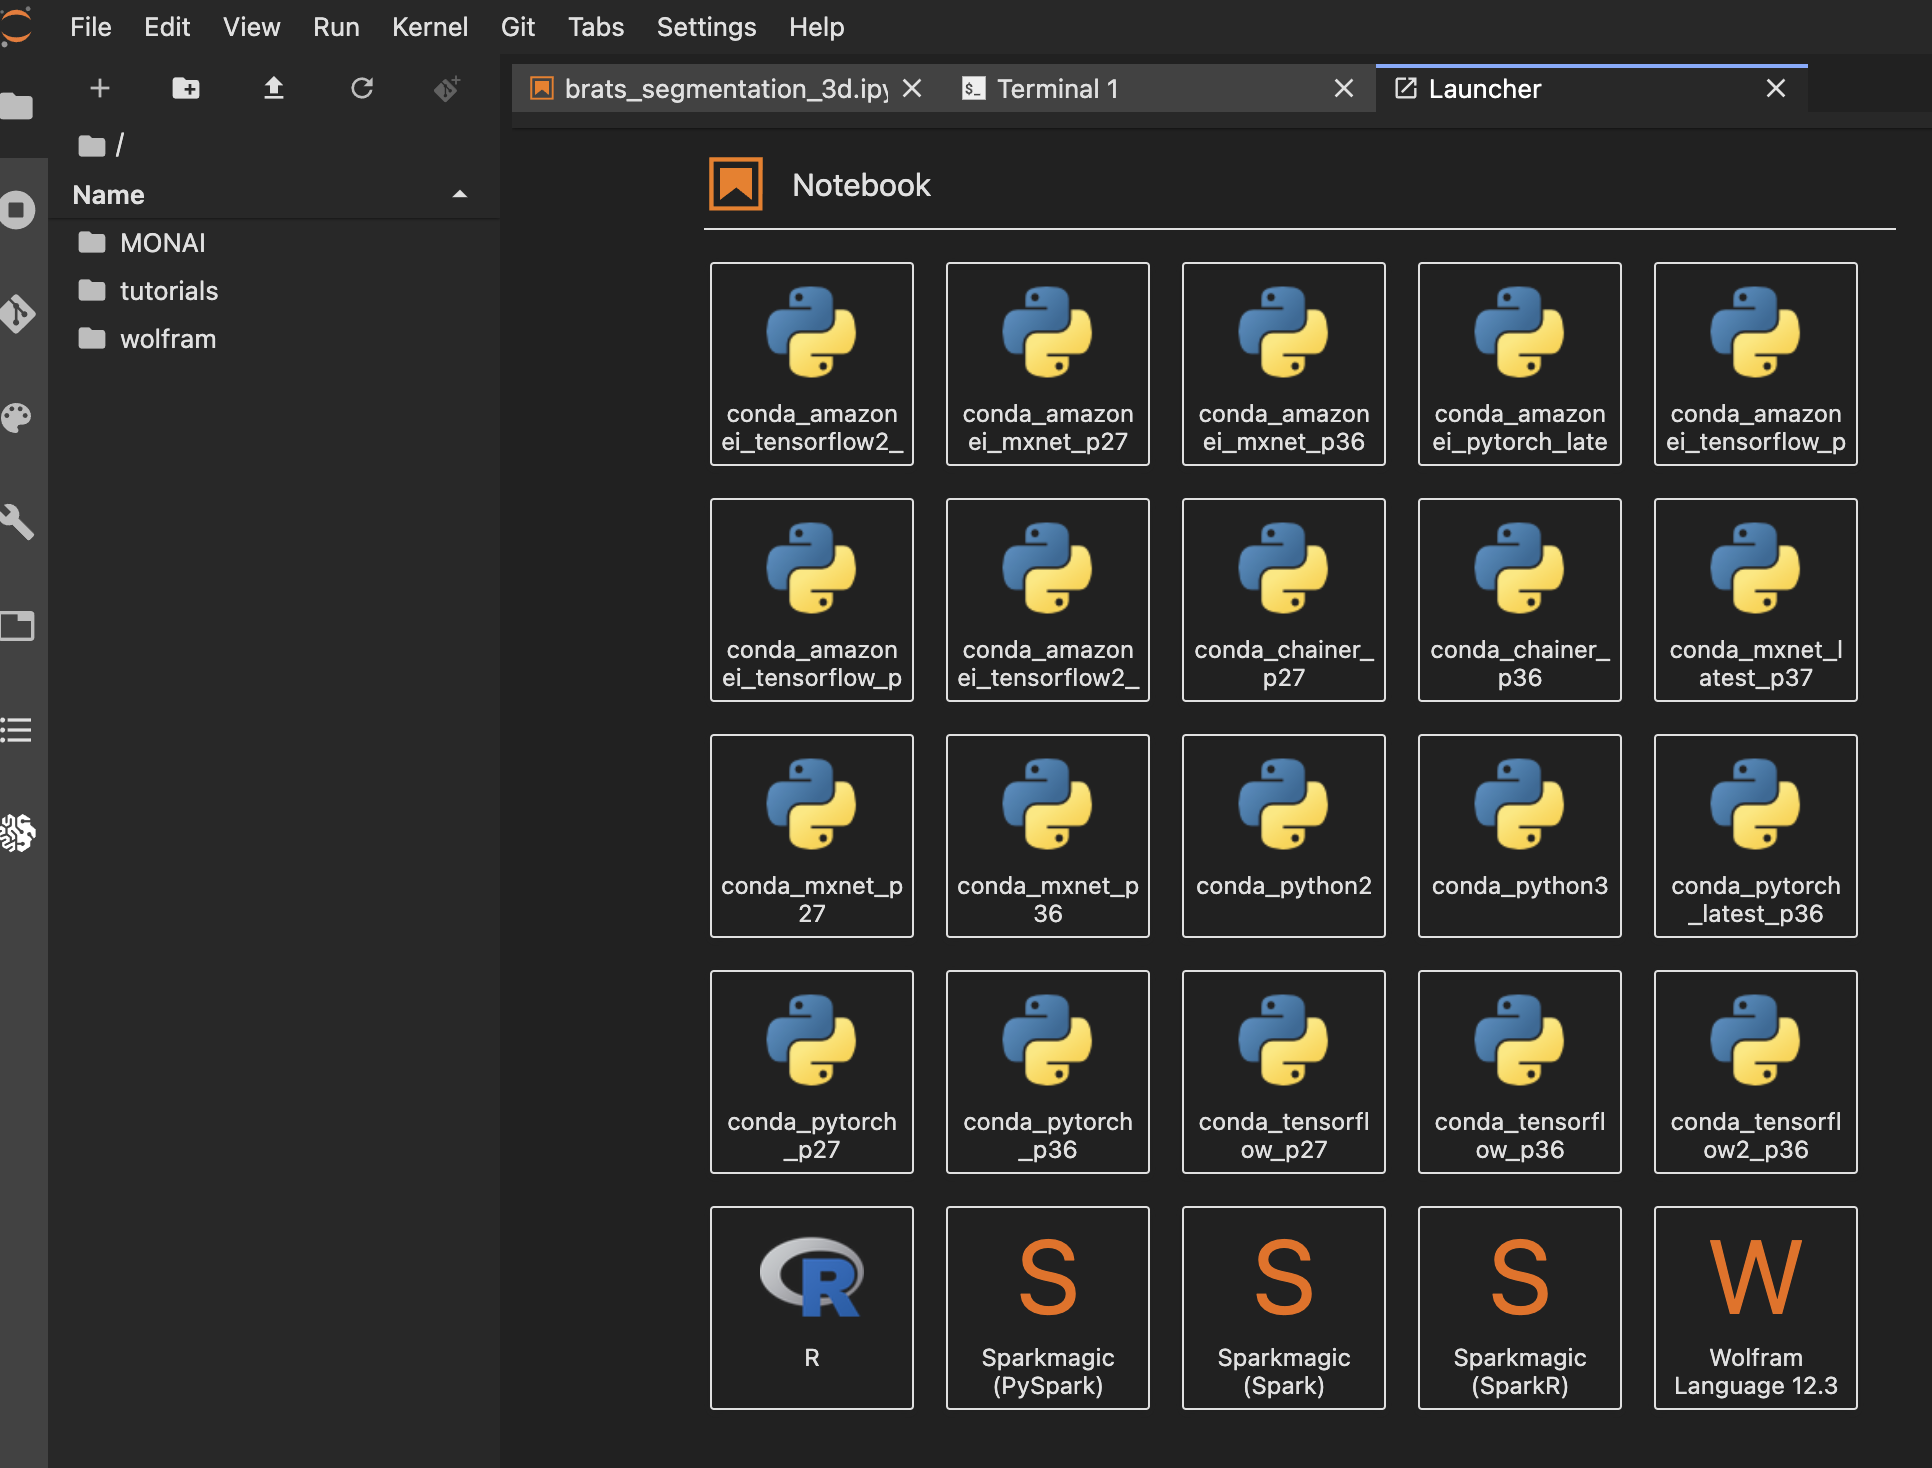1932x1468 pixels.
Task: Launch conda_tensorflow_p36 notebook
Action: pyautogui.click(x=1519, y=1072)
